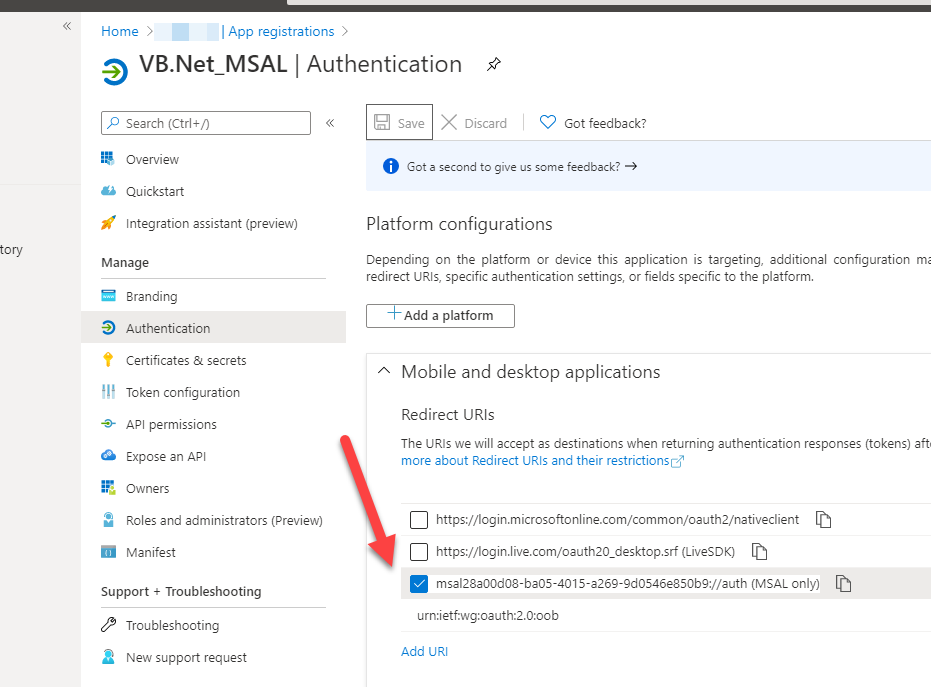The image size is (931, 687).
Task: Click the nativeclient URL text
Action: pos(618,520)
